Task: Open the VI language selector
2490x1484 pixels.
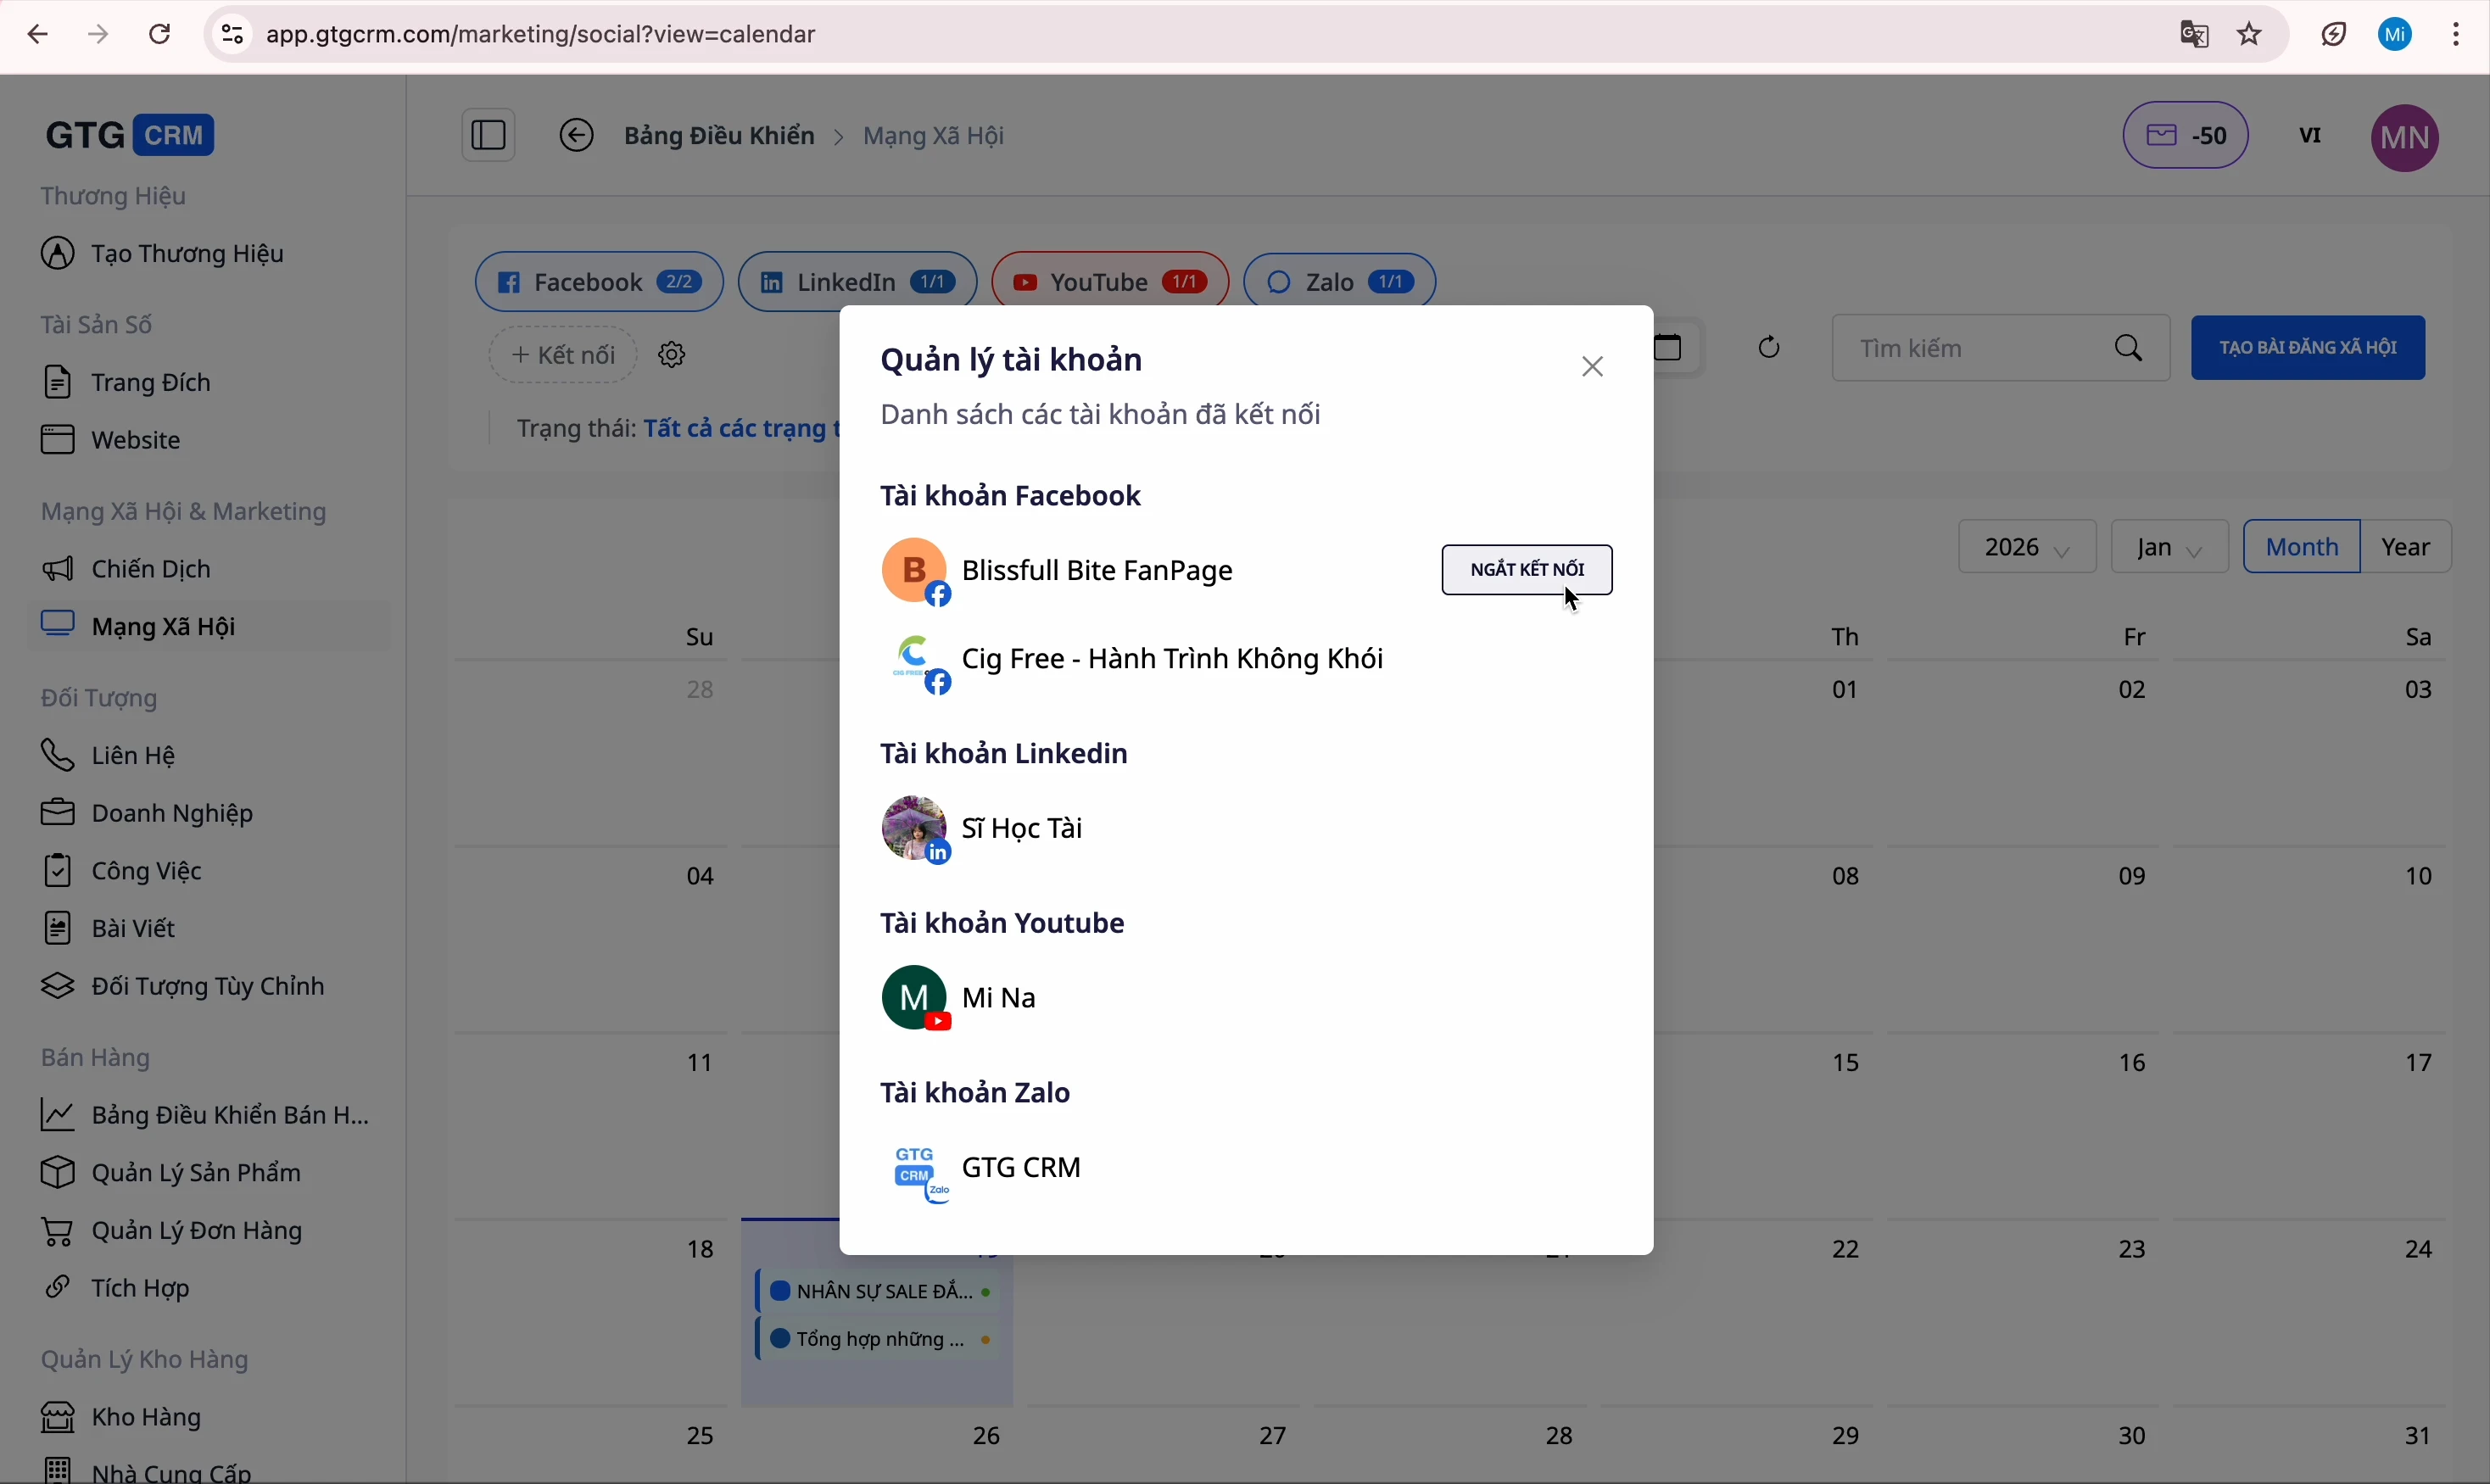Action: click(x=2311, y=136)
